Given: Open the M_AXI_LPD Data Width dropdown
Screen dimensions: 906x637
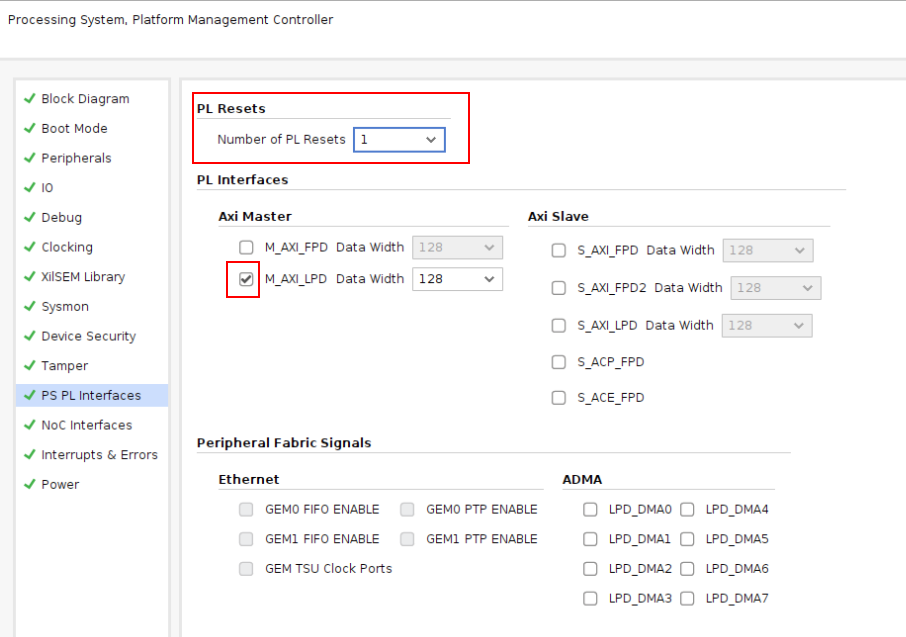Looking at the screenshot, I should click(491, 279).
